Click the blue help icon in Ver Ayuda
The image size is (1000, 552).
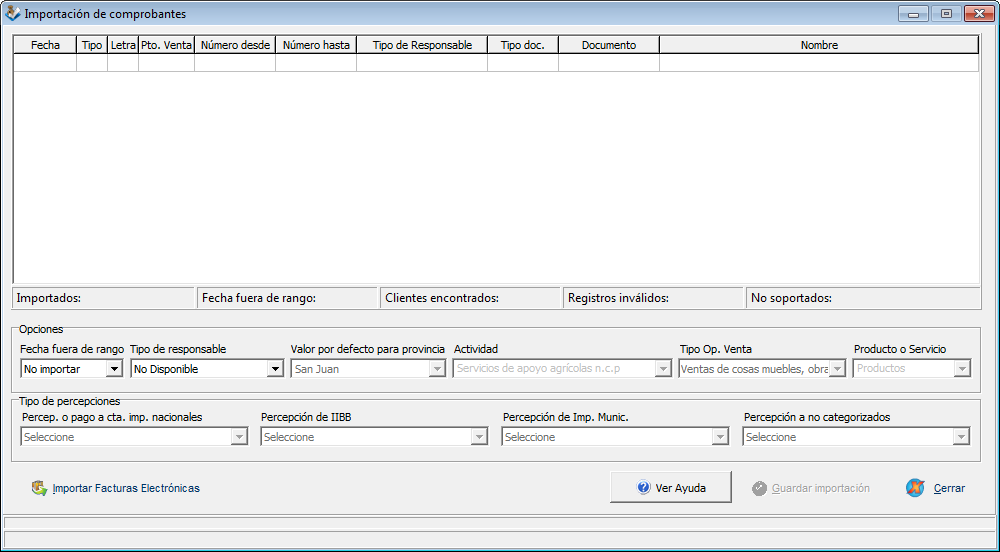[644, 488]
